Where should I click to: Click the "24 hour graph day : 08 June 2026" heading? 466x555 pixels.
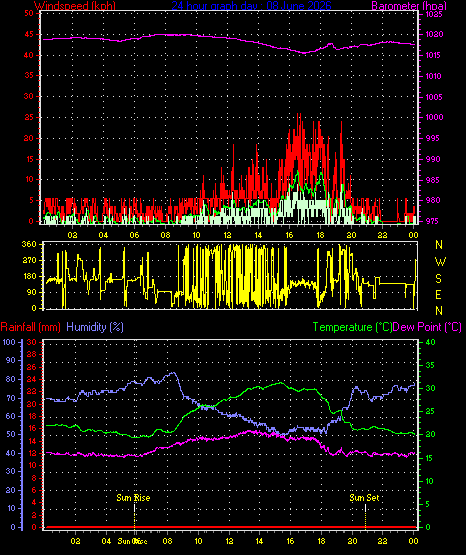pyautogui.click(x=252, y=6)
